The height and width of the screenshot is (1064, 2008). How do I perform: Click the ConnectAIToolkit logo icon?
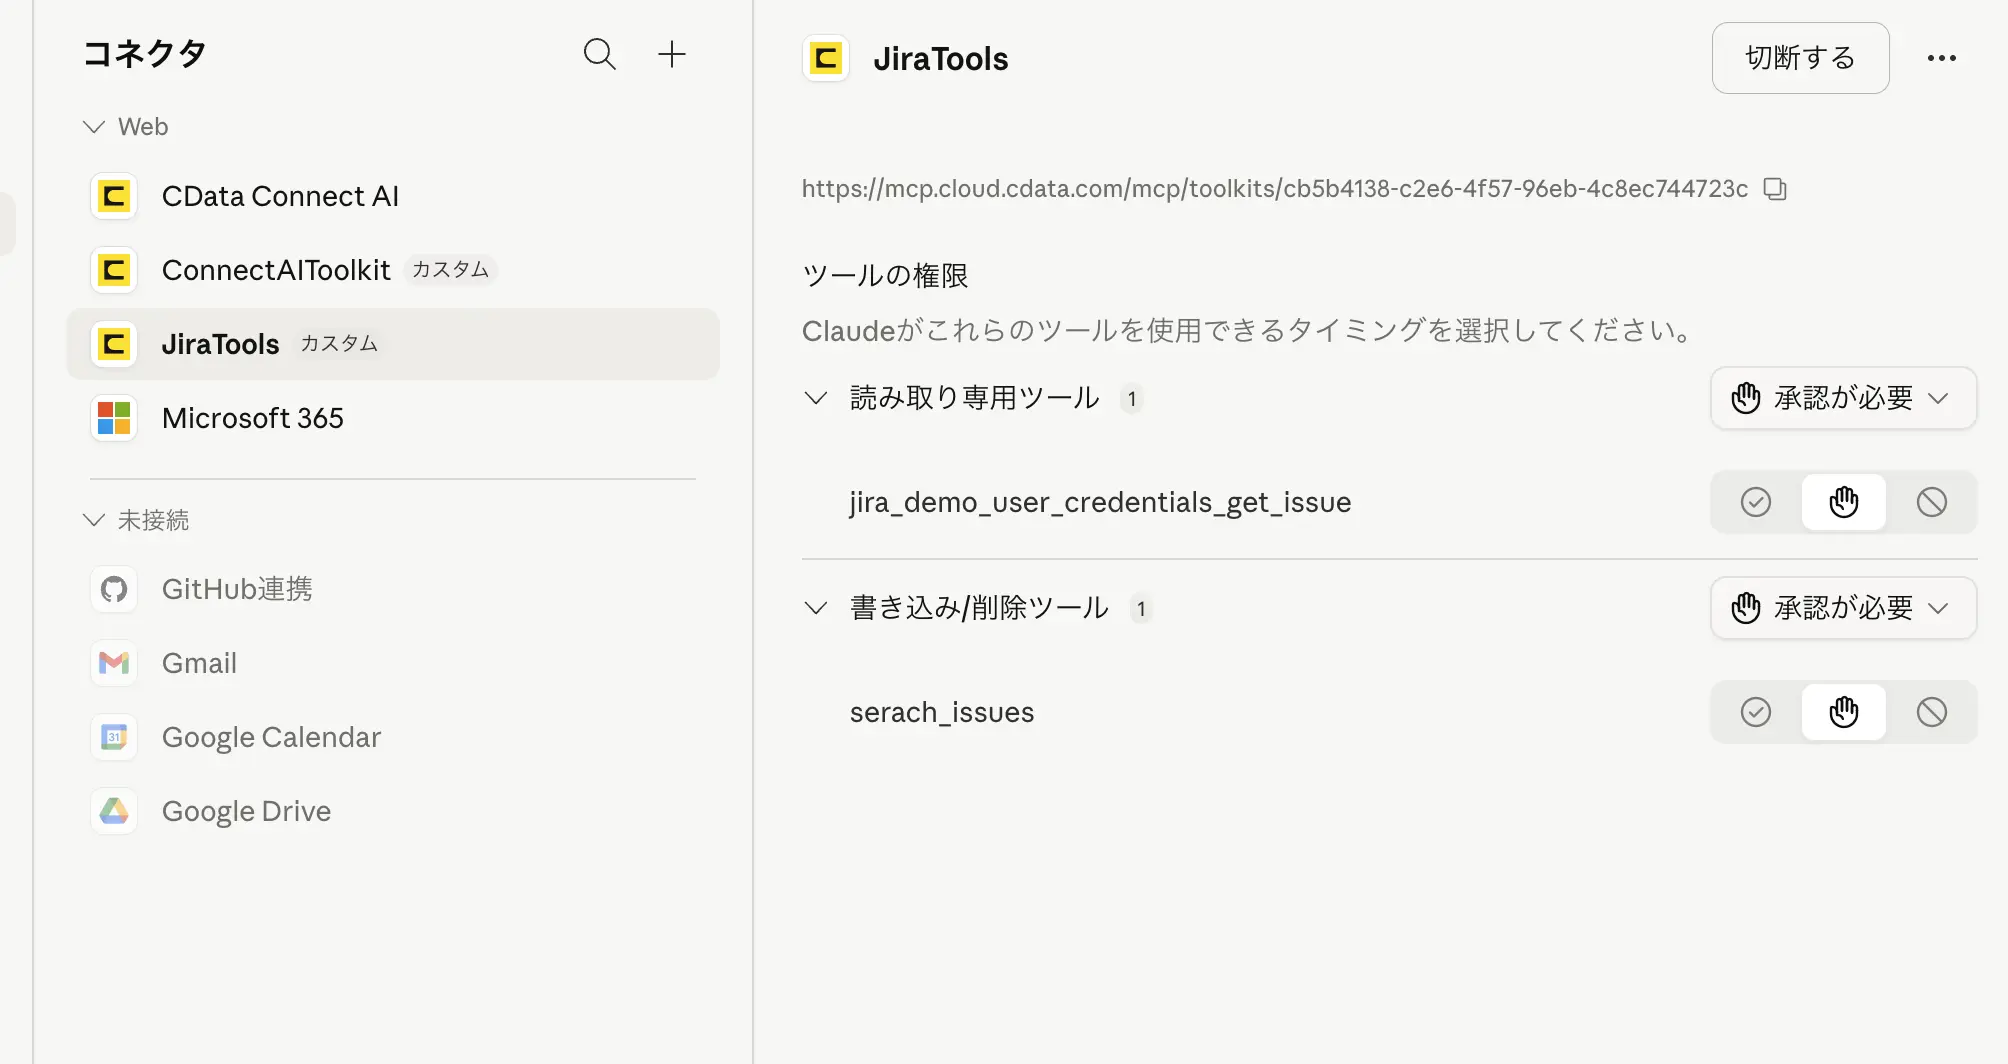pyautogui.click(x=114, y=270)
